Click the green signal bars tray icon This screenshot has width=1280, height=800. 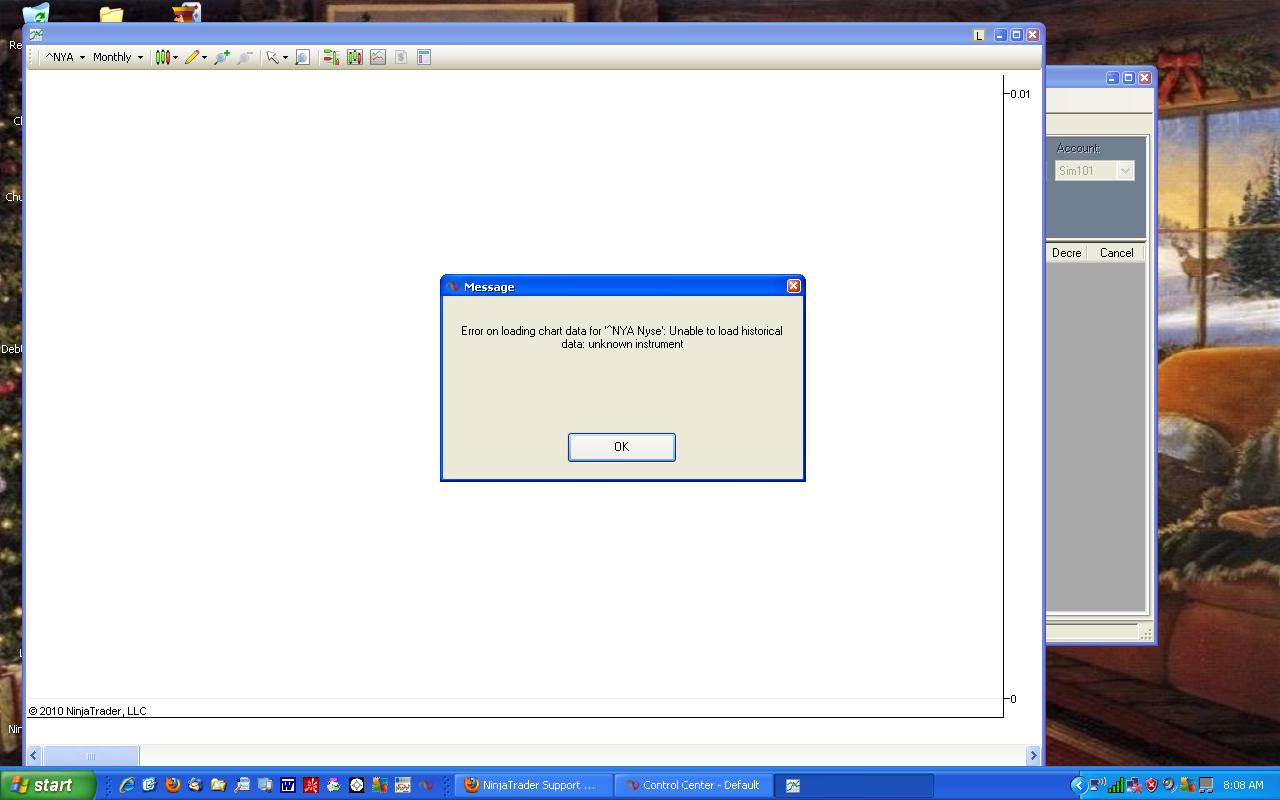point(1115,785)
